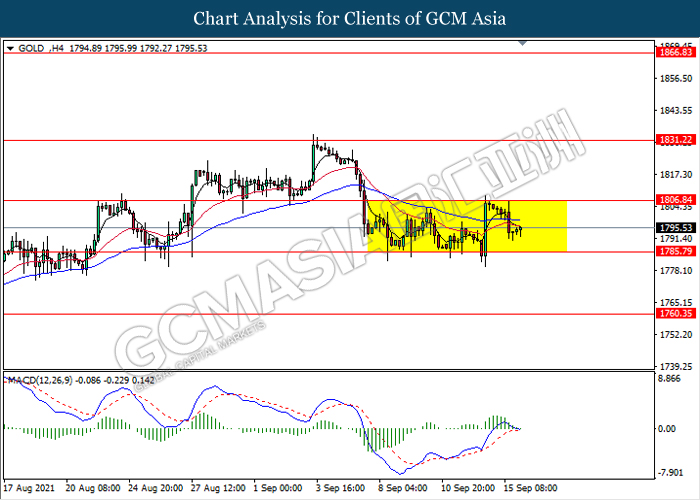Click the 27 Aug 12:00 time label

pos(218,488)
